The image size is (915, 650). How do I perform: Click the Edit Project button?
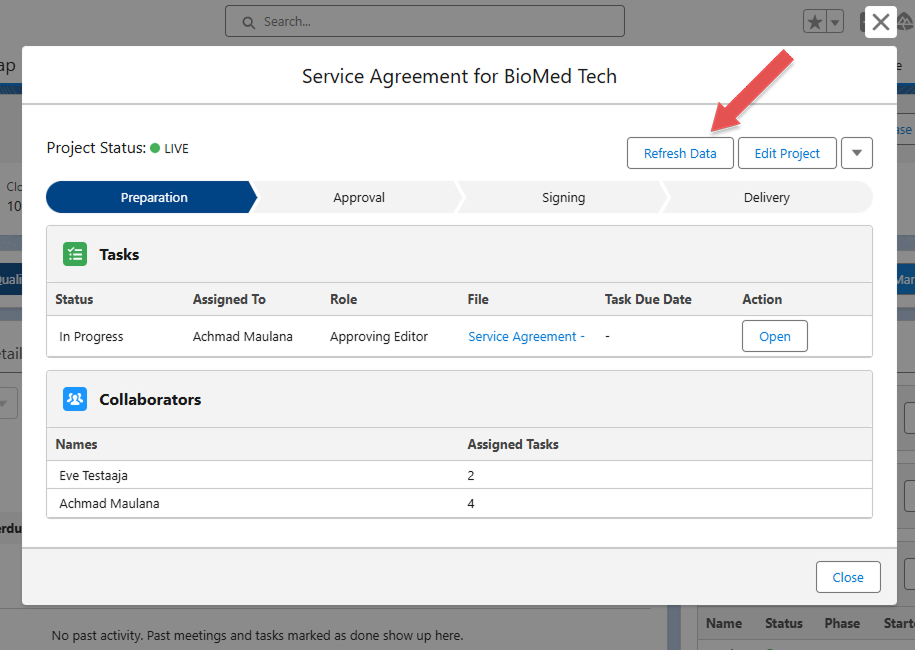(x=786, y=153)
